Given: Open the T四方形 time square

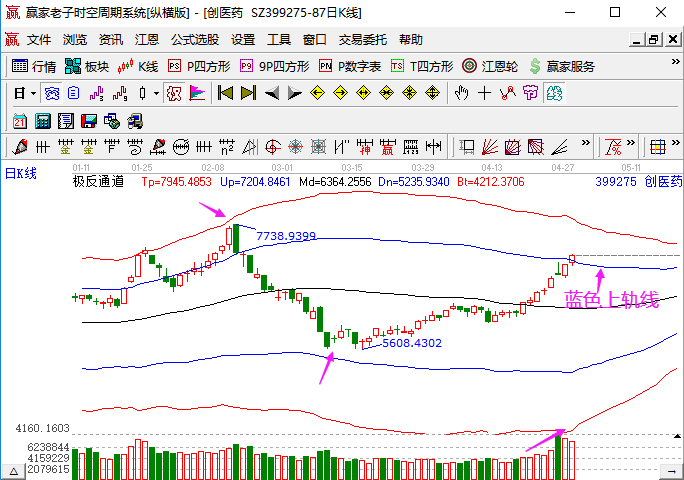Looking at the screenshot, I should 422,66.
